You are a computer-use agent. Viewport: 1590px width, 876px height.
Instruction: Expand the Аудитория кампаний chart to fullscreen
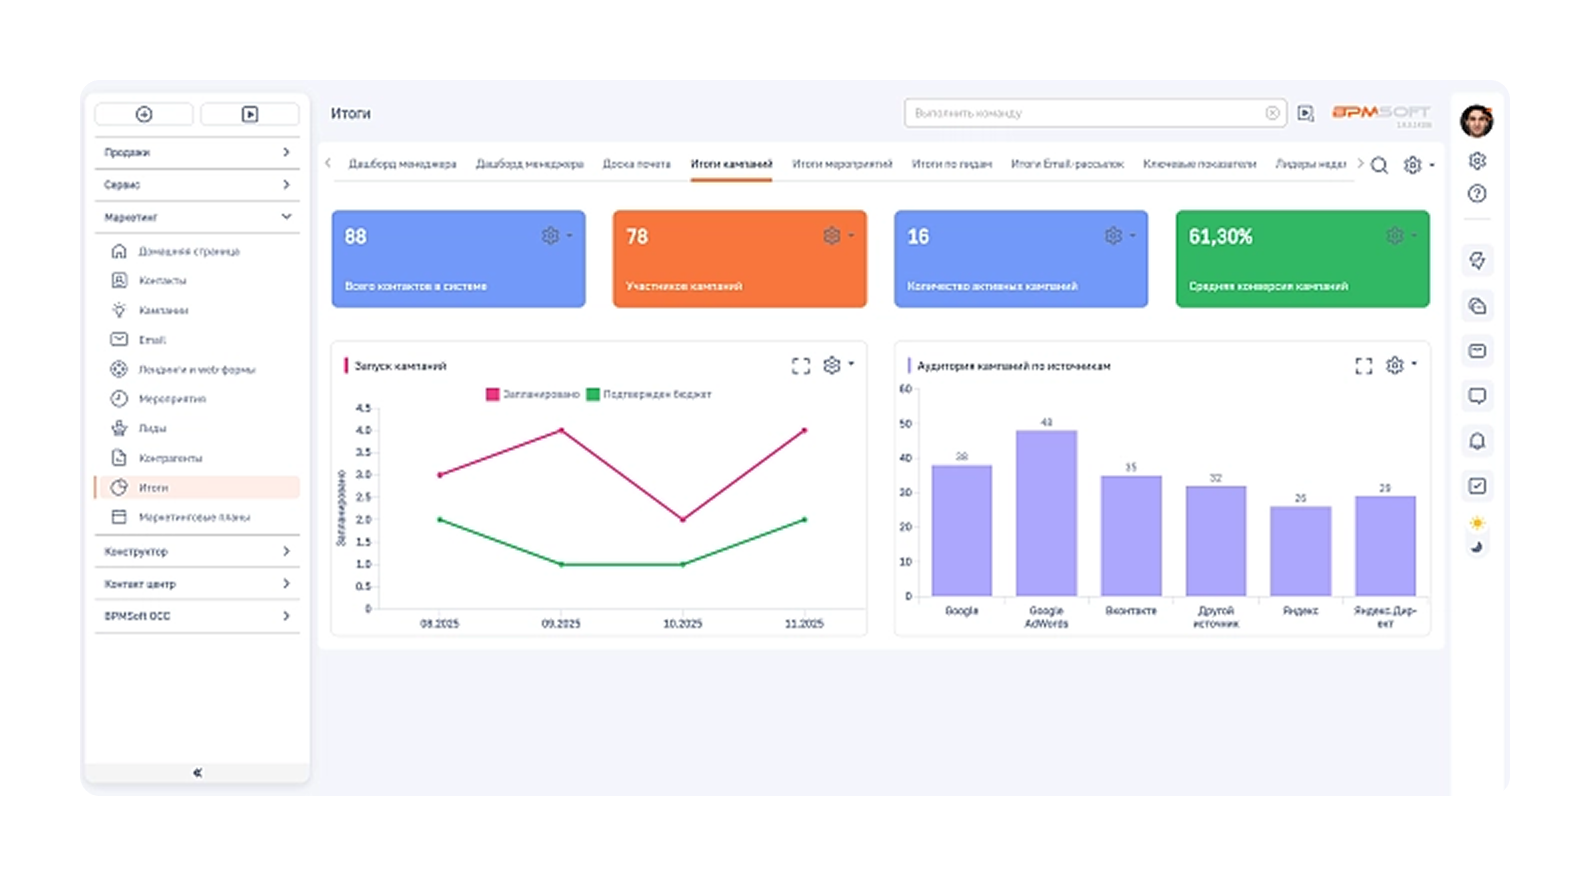point(1364,366)
